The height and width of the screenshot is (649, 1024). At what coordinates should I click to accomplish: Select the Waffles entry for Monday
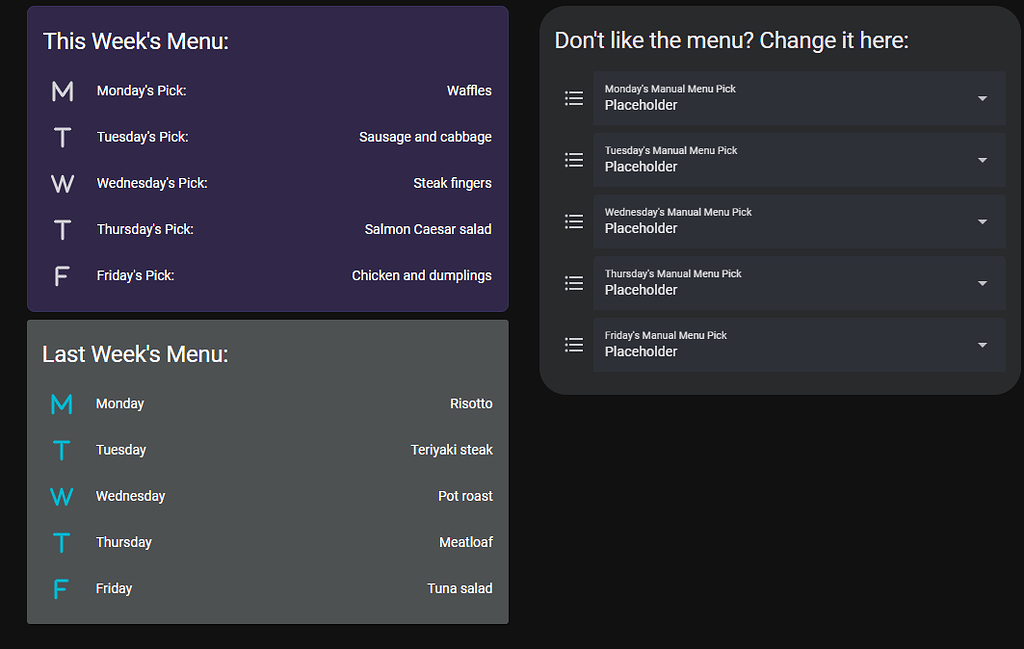(x=469, y=90)
